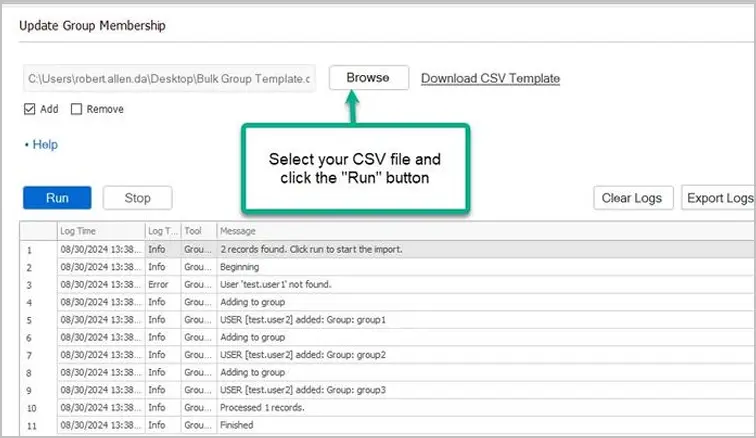The image size is (756, 438).
Task: Click the Tool cell "Grou..." in row 7
Action: (199, 355)
